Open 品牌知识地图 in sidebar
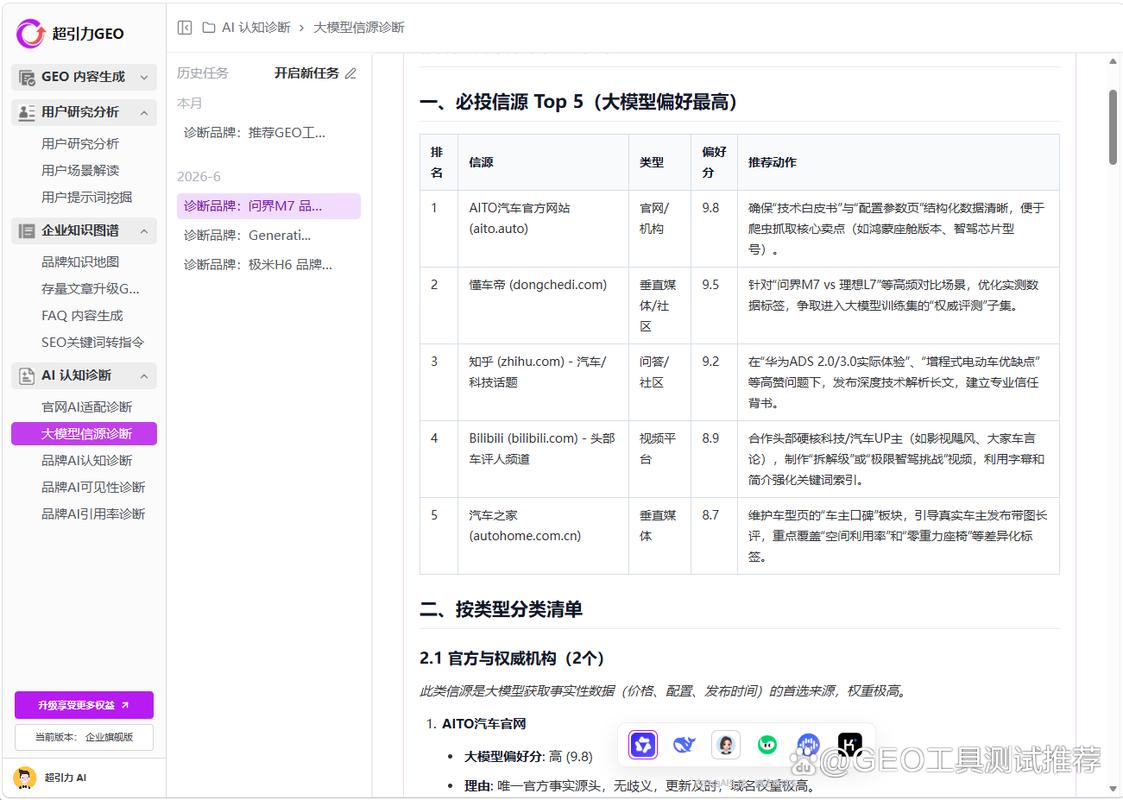Screen dimensions: 1123x800 (x=80, y=262)
